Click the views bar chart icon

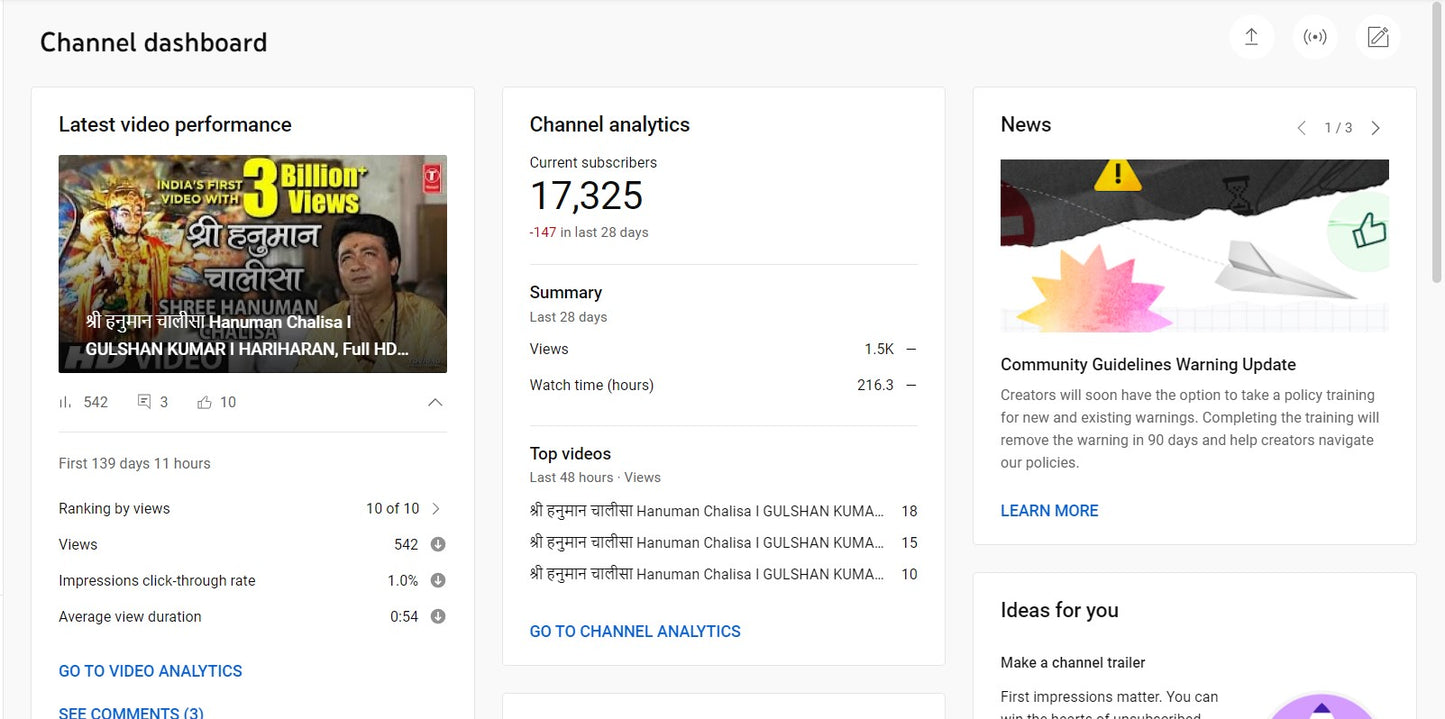point(66,402)
